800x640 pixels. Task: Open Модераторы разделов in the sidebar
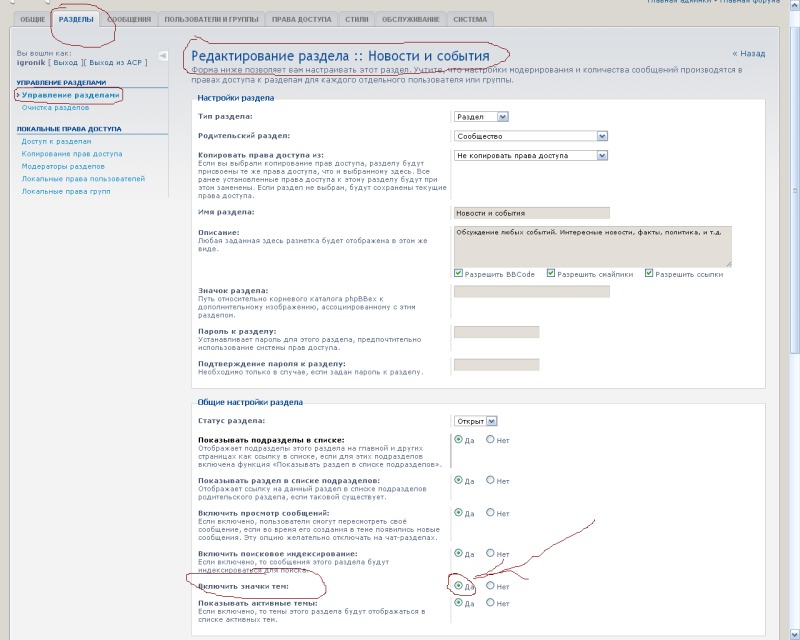(x=63, y=166)
